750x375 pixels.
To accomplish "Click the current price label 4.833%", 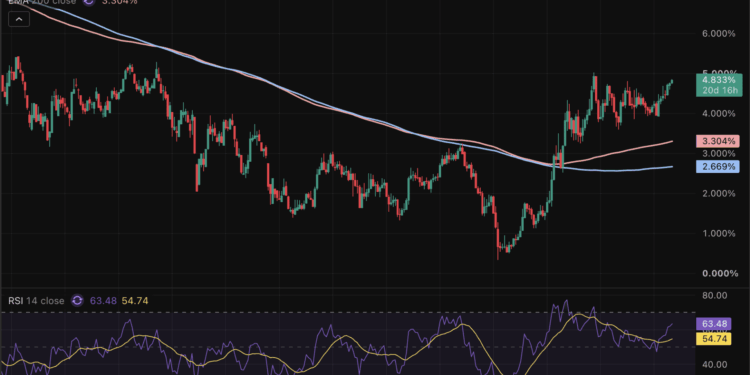I will [x=719, y=80].
